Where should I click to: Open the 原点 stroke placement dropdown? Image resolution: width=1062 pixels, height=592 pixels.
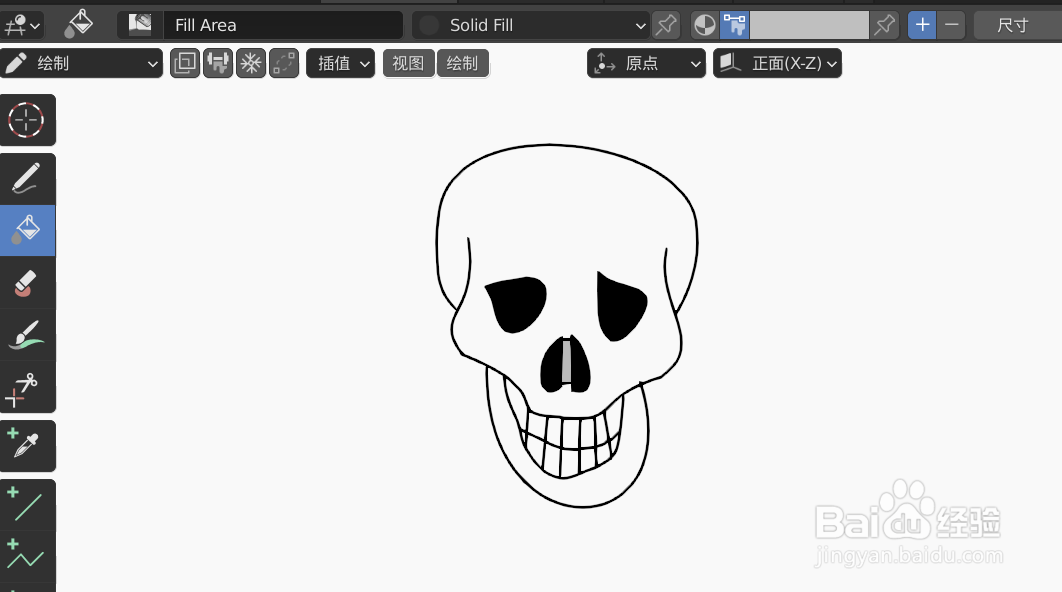[646, 63]
